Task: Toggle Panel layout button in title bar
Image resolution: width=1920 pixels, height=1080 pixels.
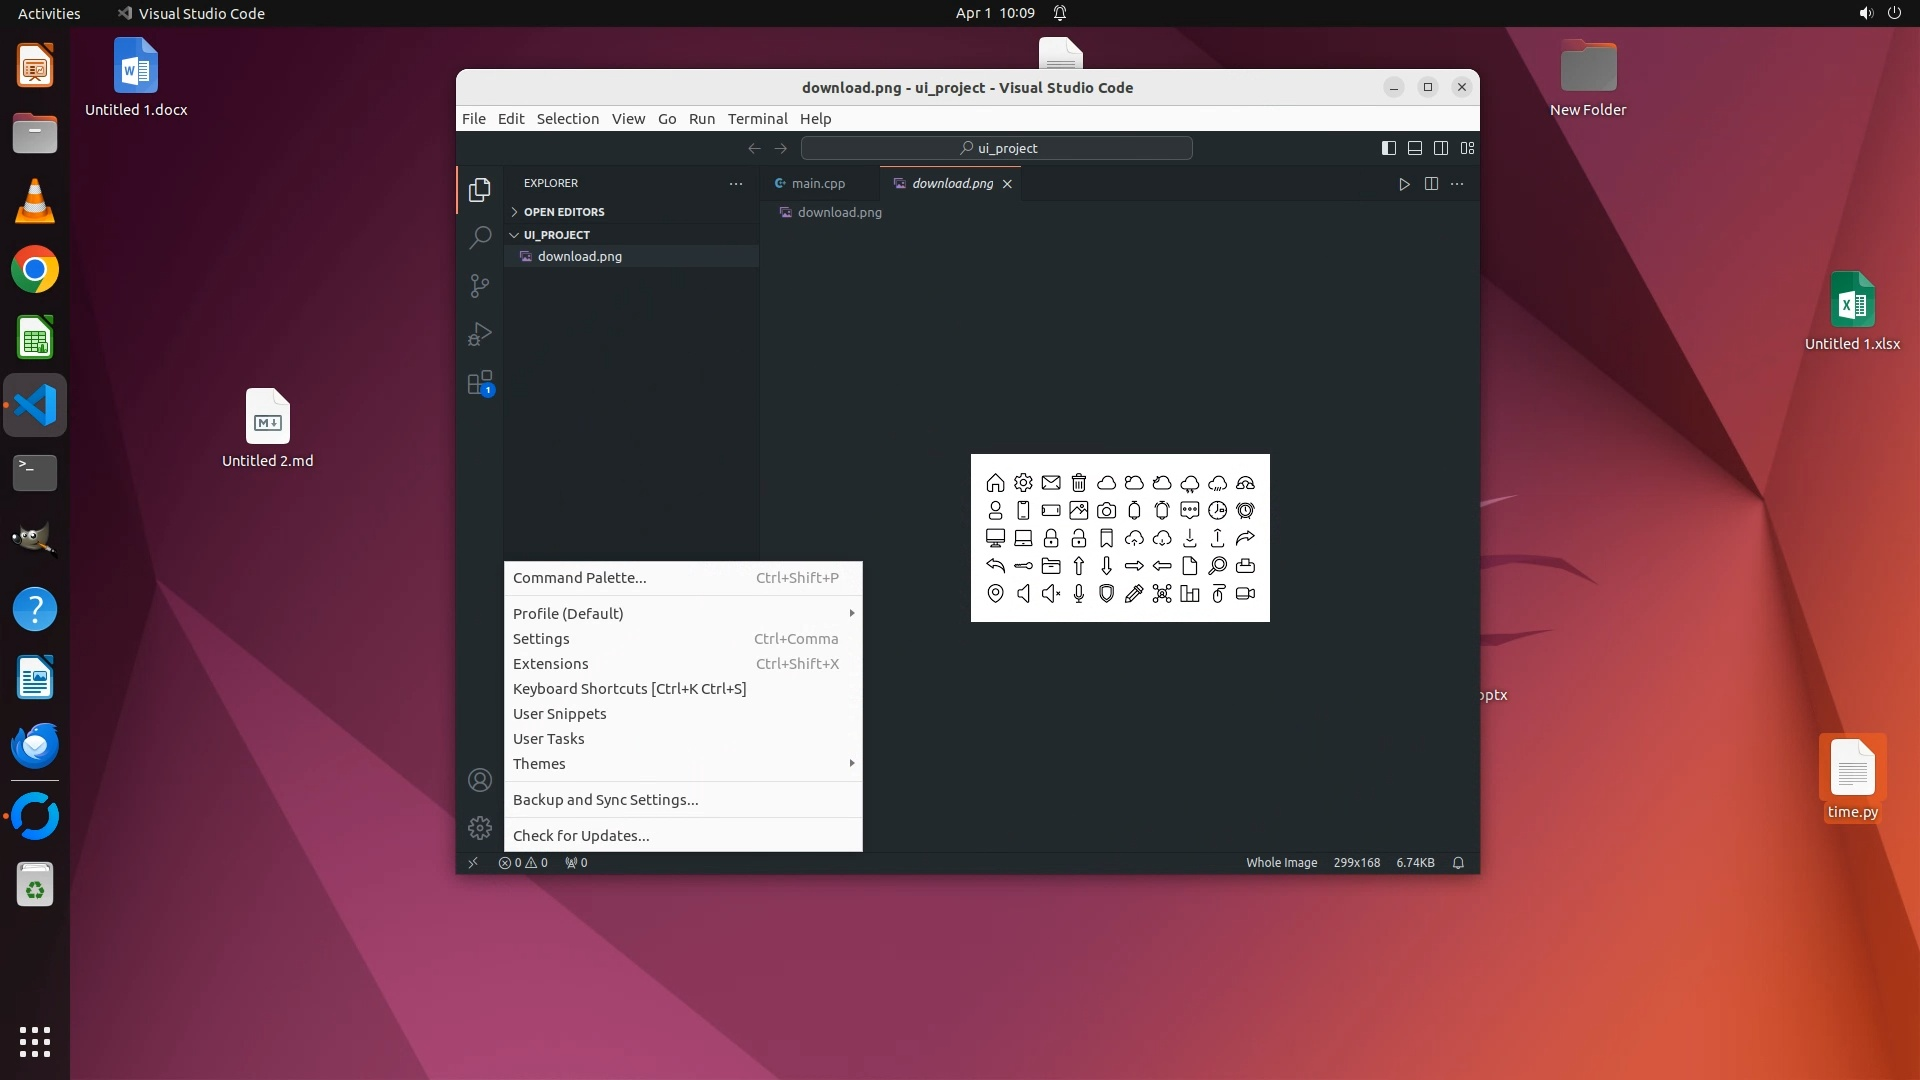Action: (1415, 148)
